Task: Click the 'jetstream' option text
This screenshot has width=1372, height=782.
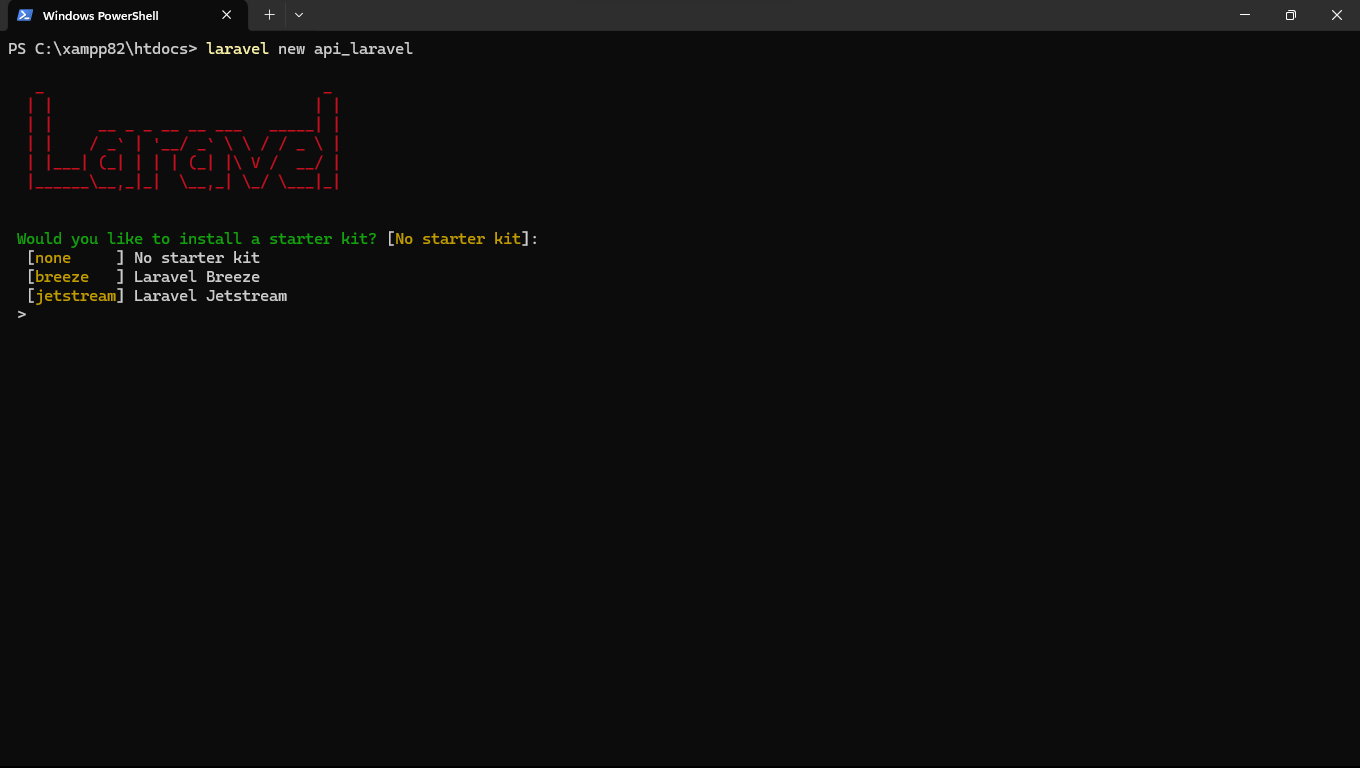Action: pos(76,296)
